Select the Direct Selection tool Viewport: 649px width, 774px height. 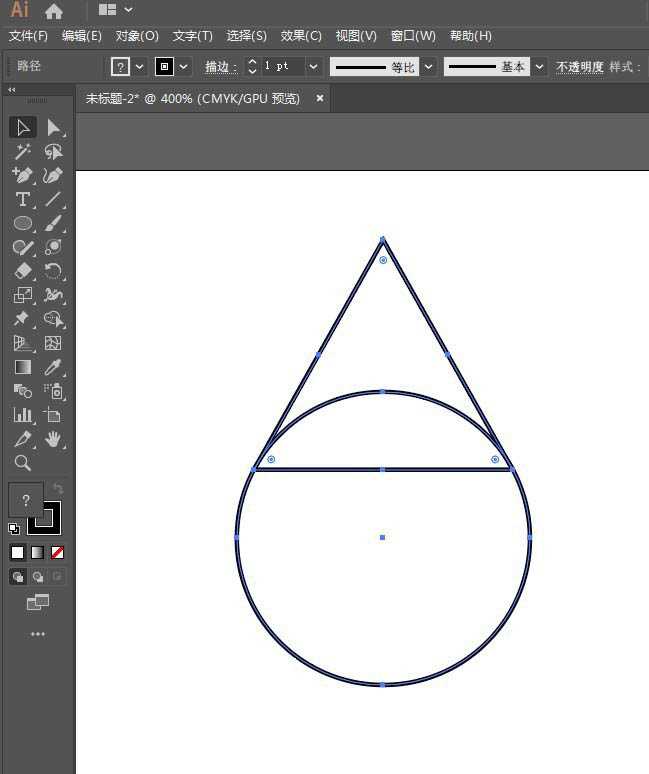click(53, 127)
